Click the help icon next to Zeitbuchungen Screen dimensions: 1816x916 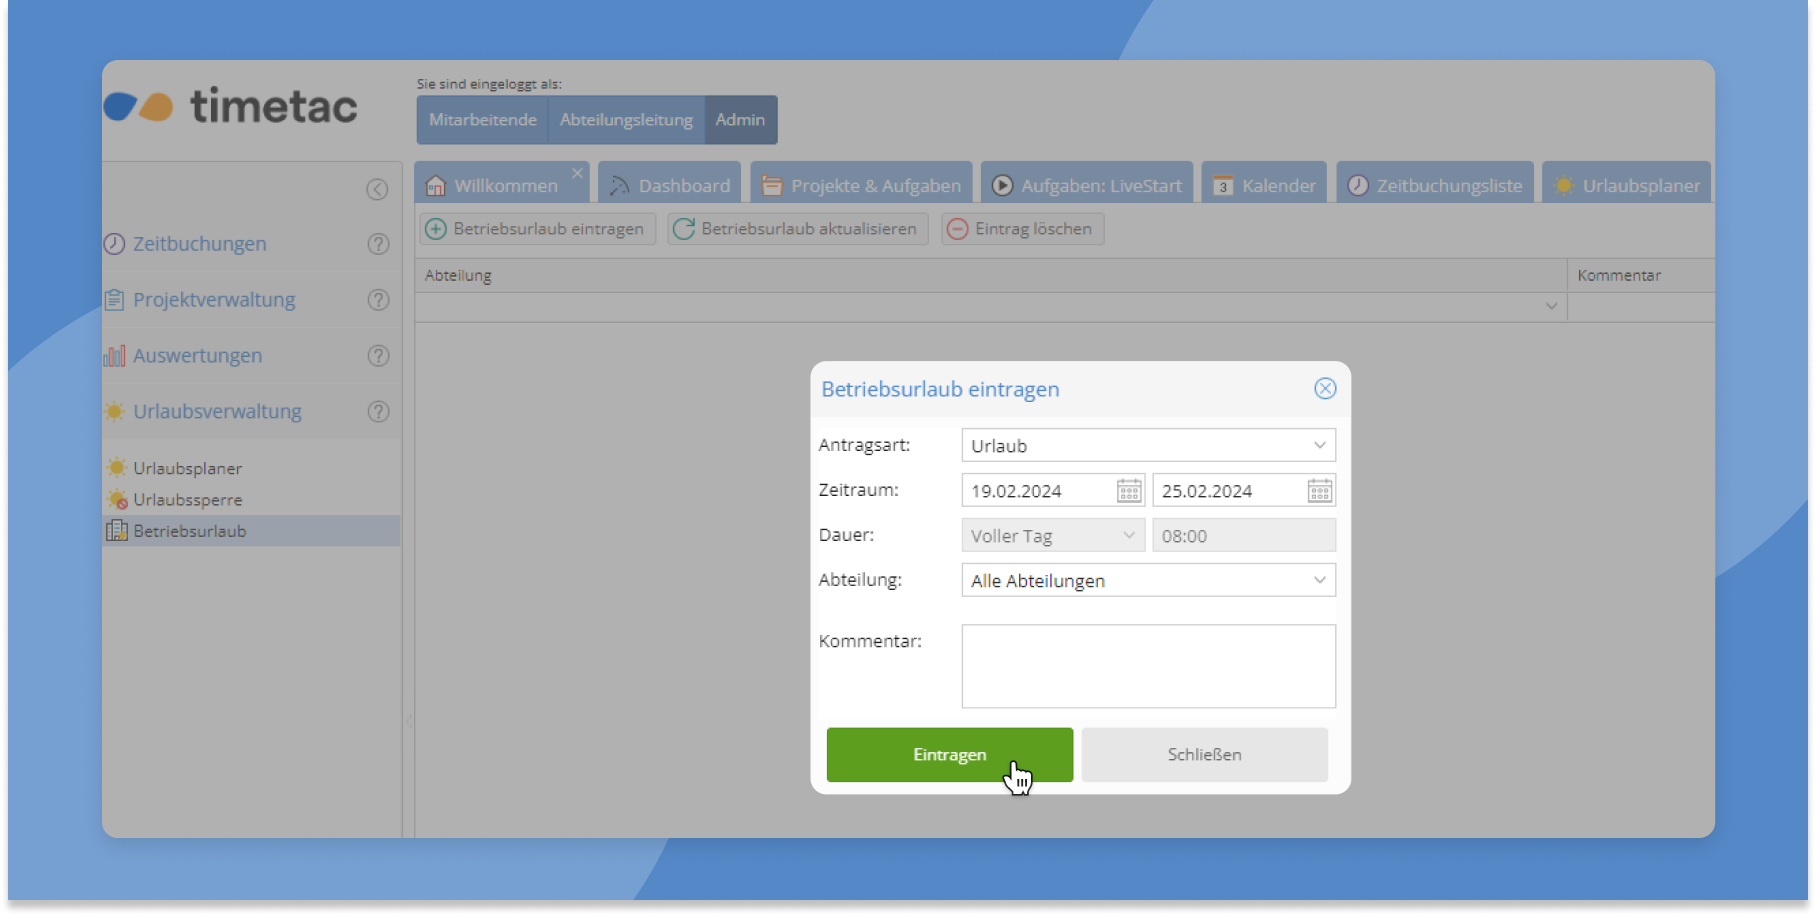point(378,244)
